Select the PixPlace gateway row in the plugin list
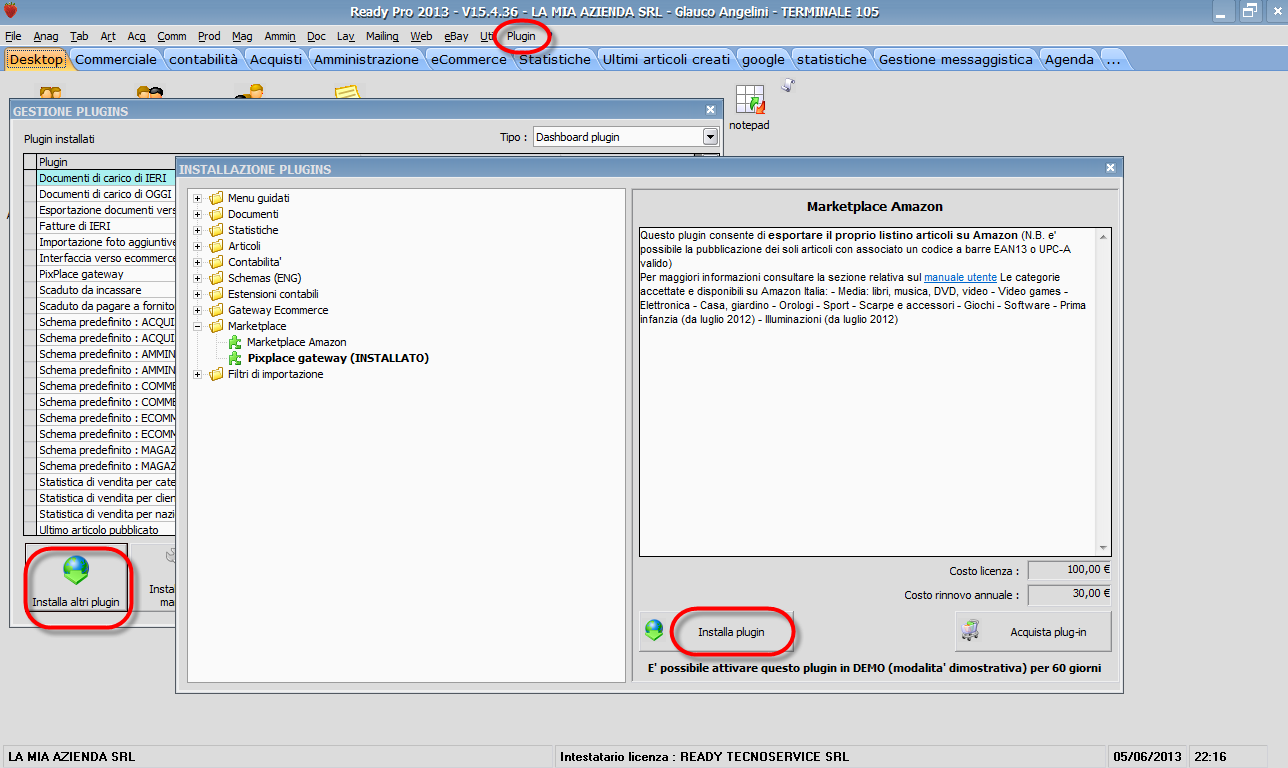The height and width of the screenshot is (768, 1288). click(x=106, y=274)
